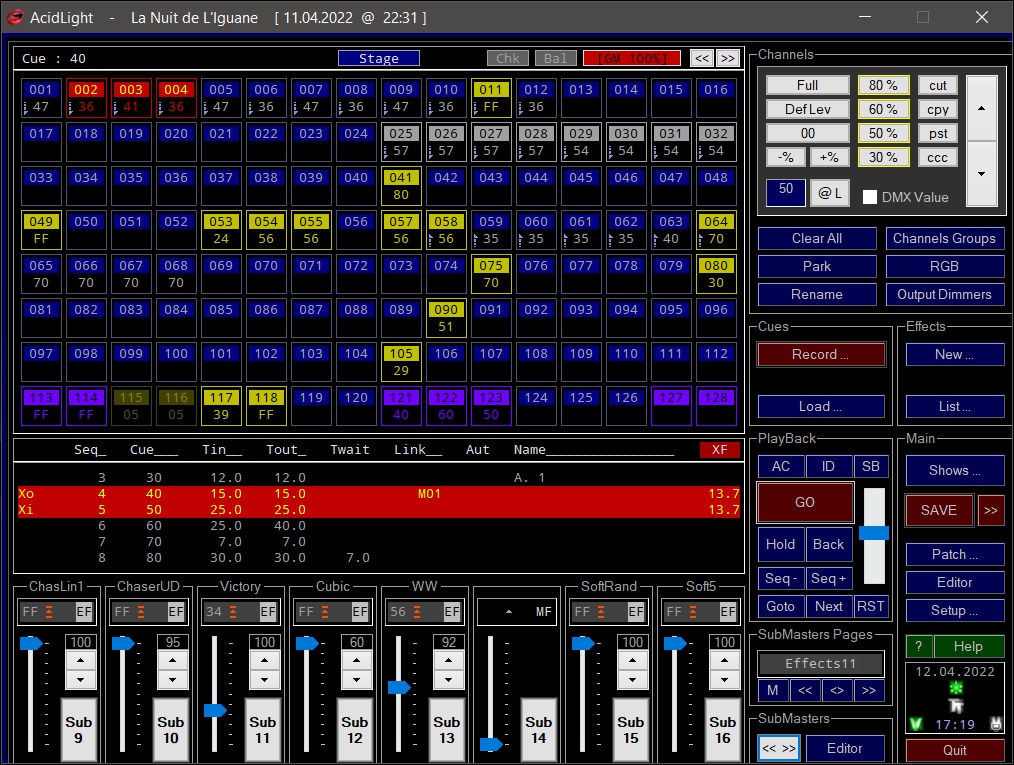1014x765 pixels.
Task: Click the red lips AcidLight title icon
Action: tap(16, 17)
